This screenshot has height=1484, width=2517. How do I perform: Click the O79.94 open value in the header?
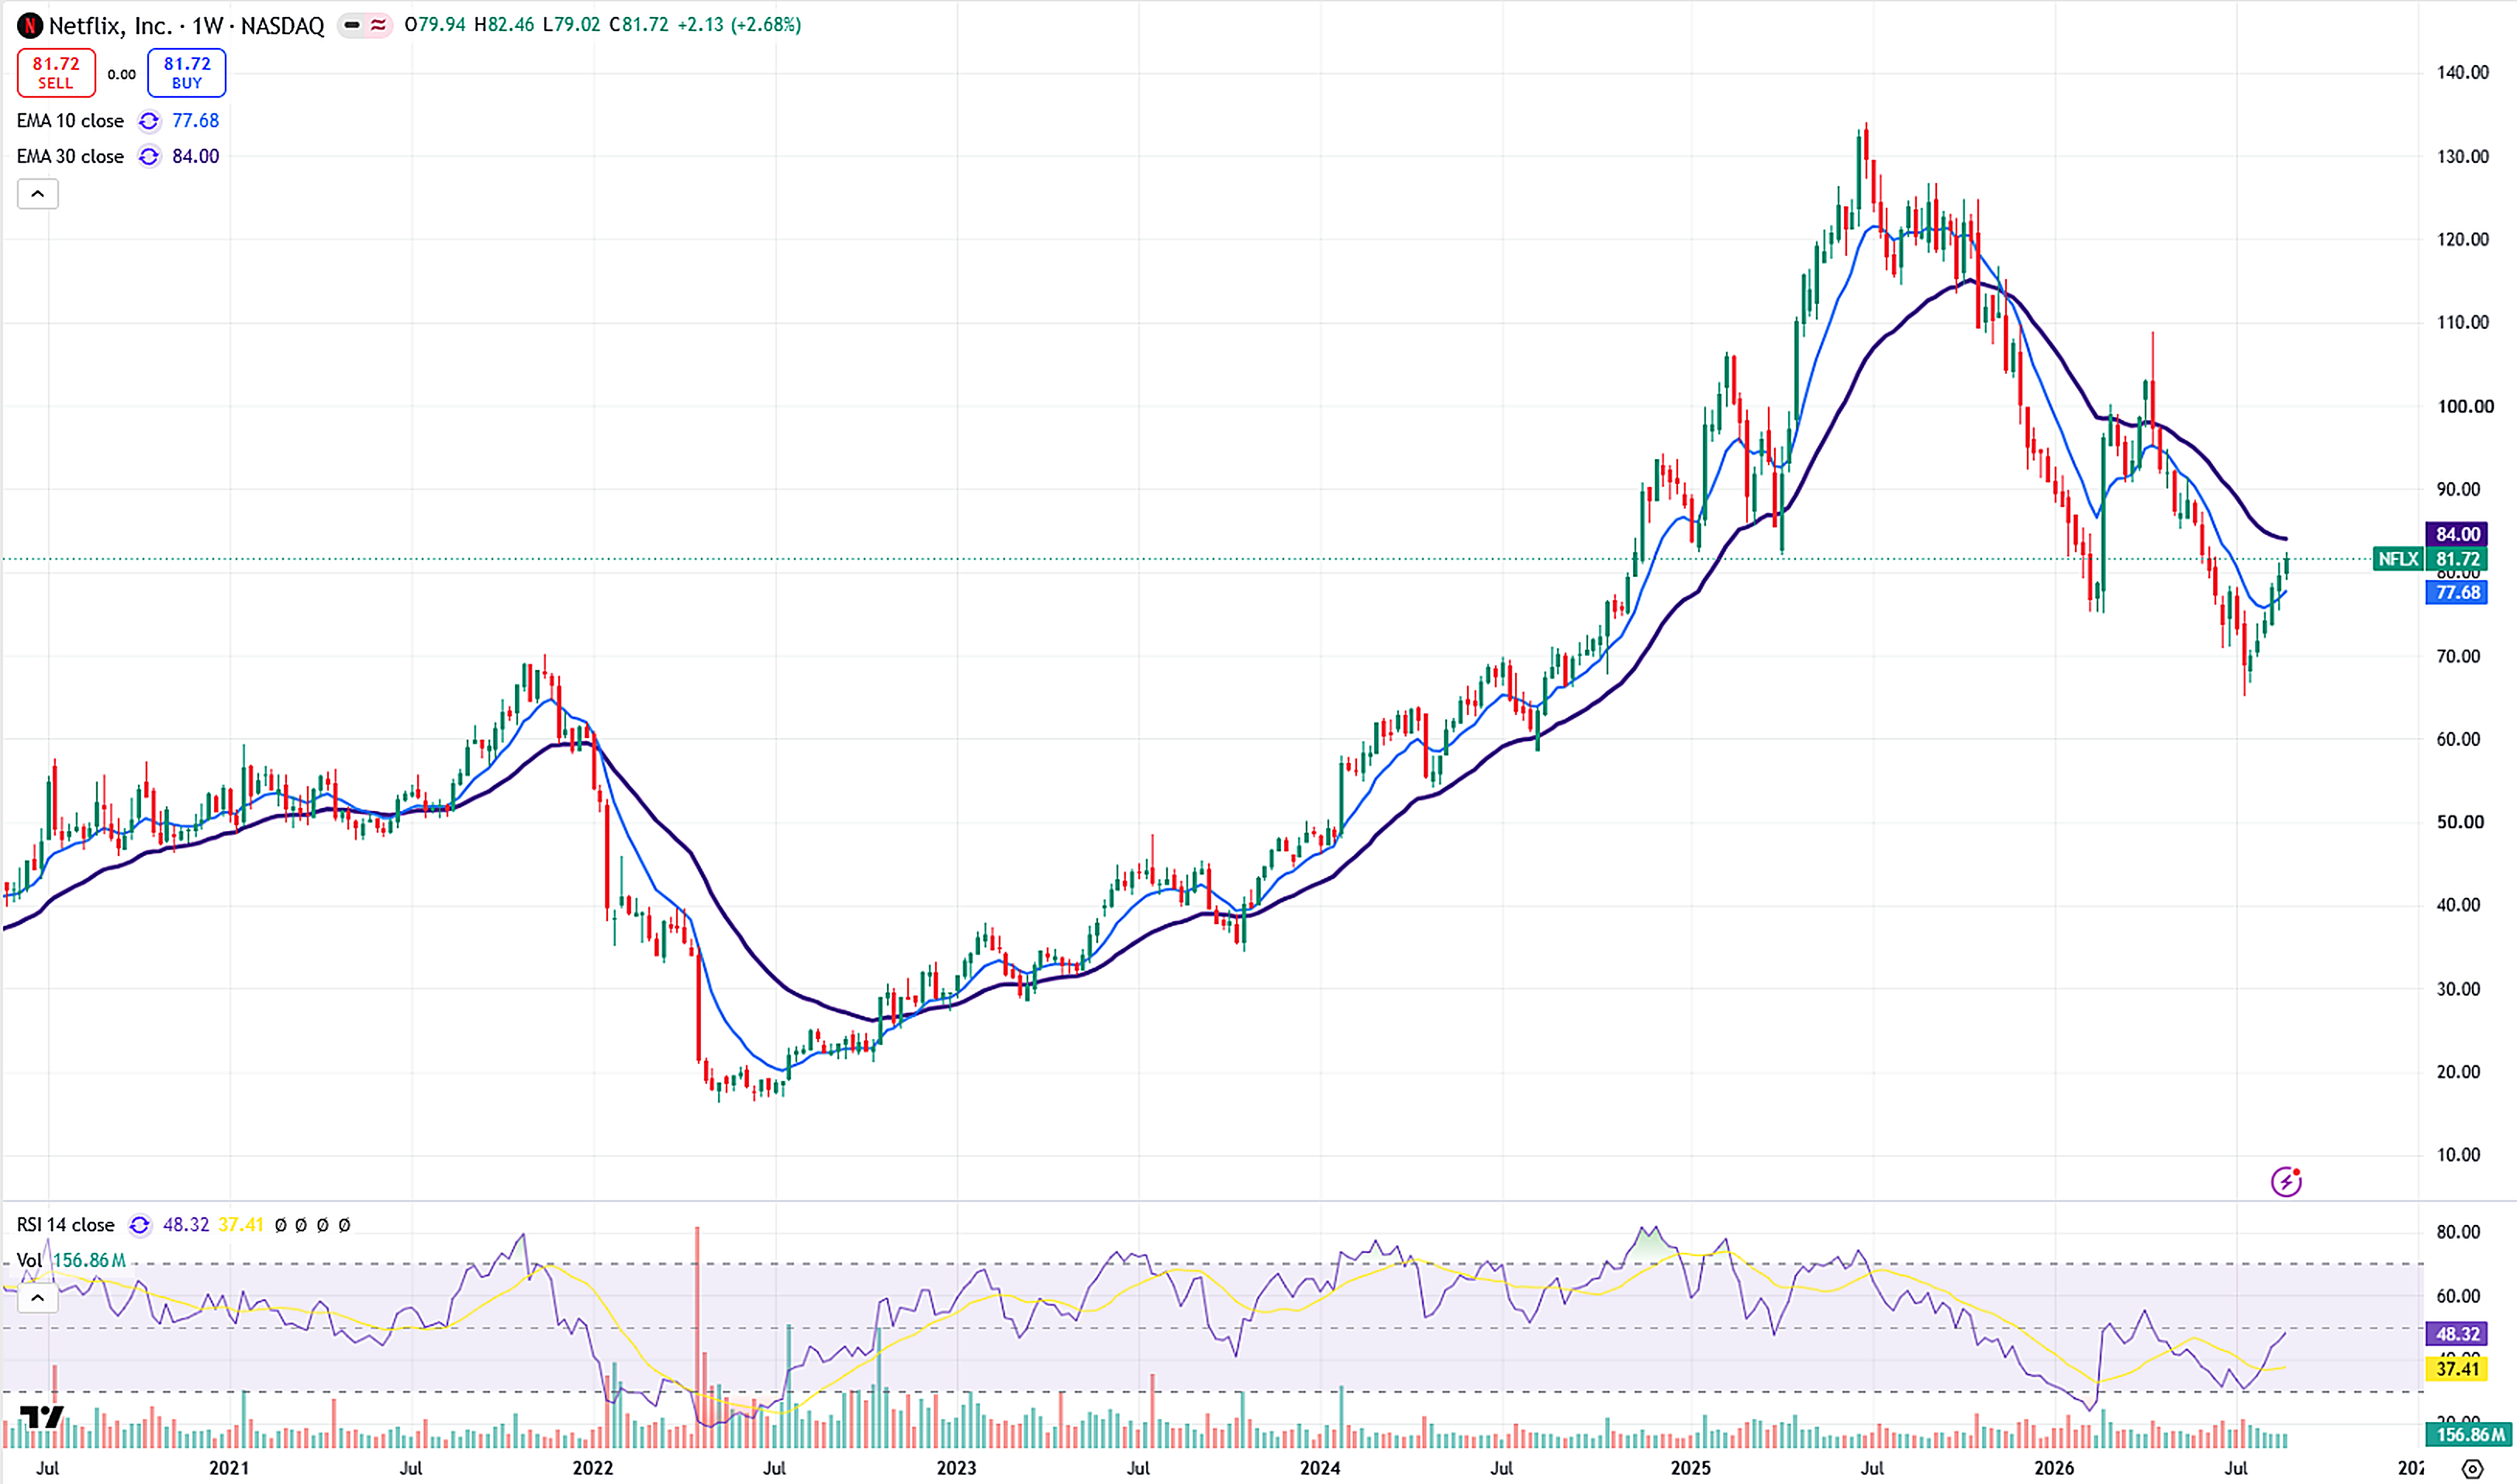click(435, 25)
